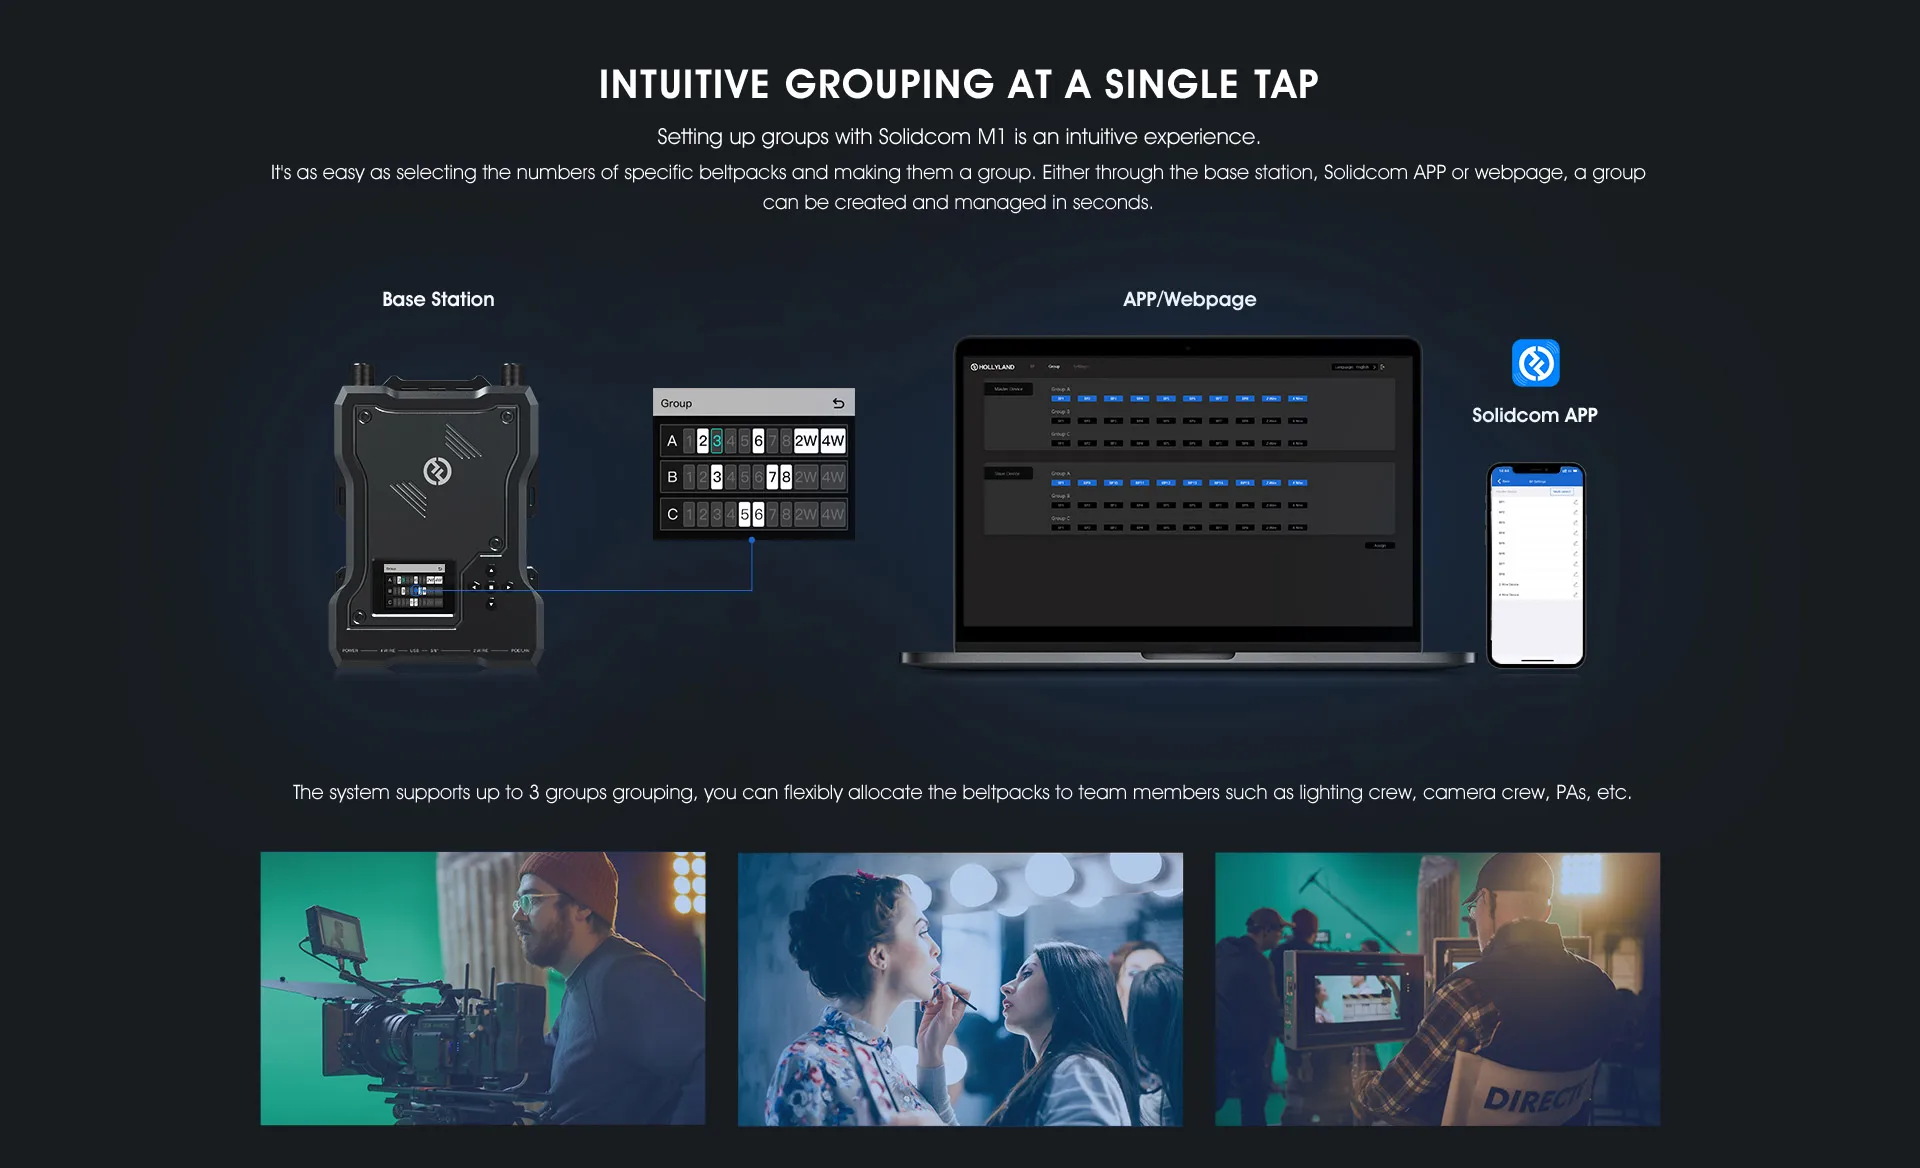Click the Hollyland logo on base station
The image size is (1920, 1168).
(437, 471)
